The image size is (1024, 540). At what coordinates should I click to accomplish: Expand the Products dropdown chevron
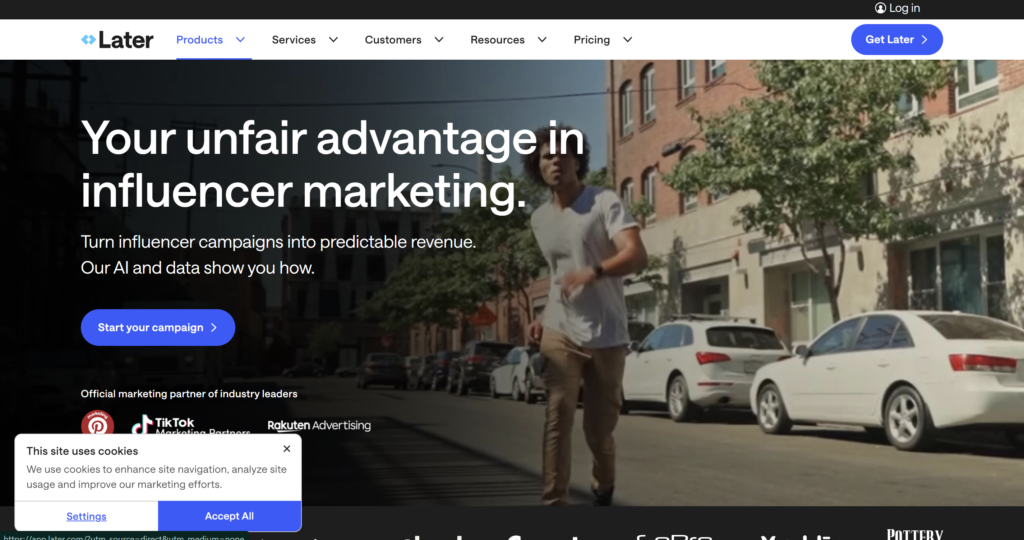pos(240,40)
